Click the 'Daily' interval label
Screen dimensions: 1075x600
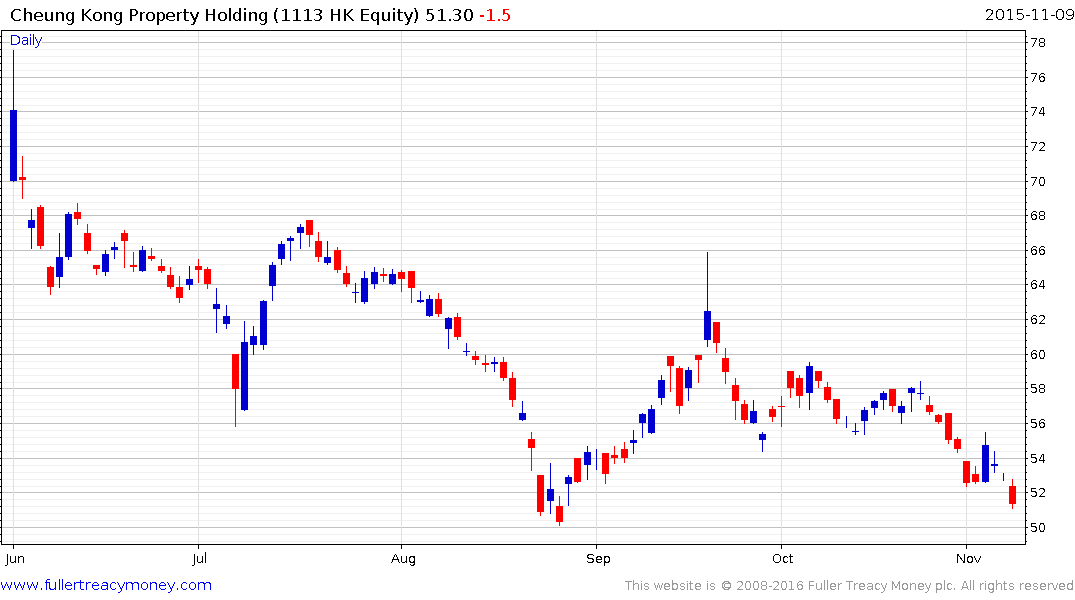[x=26, y=40]
